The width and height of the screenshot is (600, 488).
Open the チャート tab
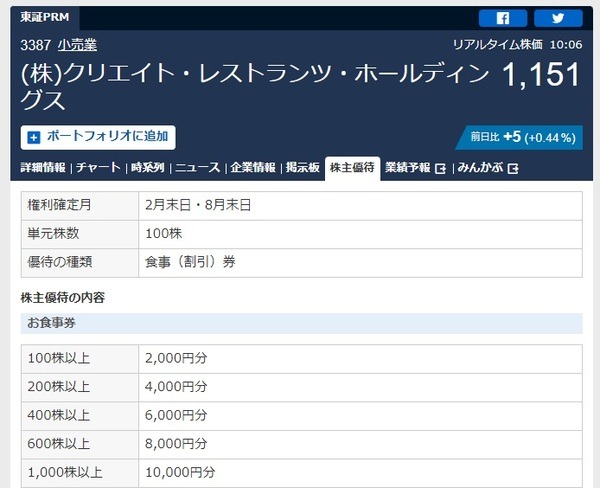coord(98,168)
